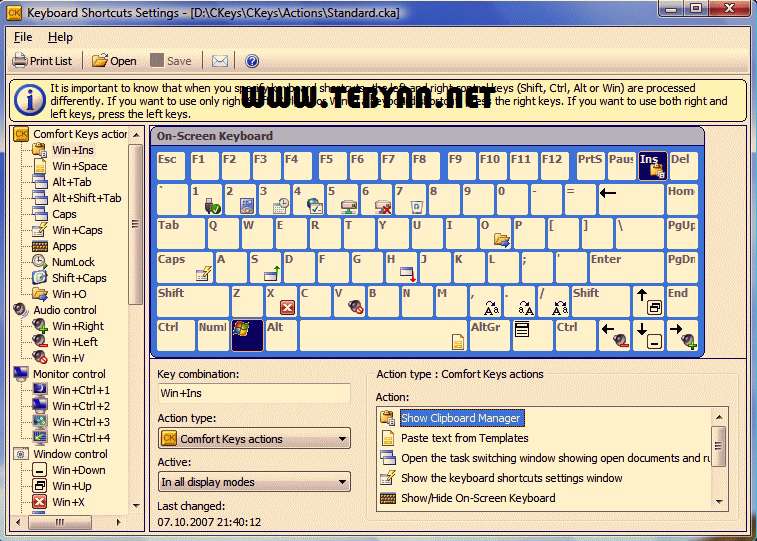Click the V key with mute speaker icon
The height and width of the screenshot is (541, 757).
click(x=349, y=301)
